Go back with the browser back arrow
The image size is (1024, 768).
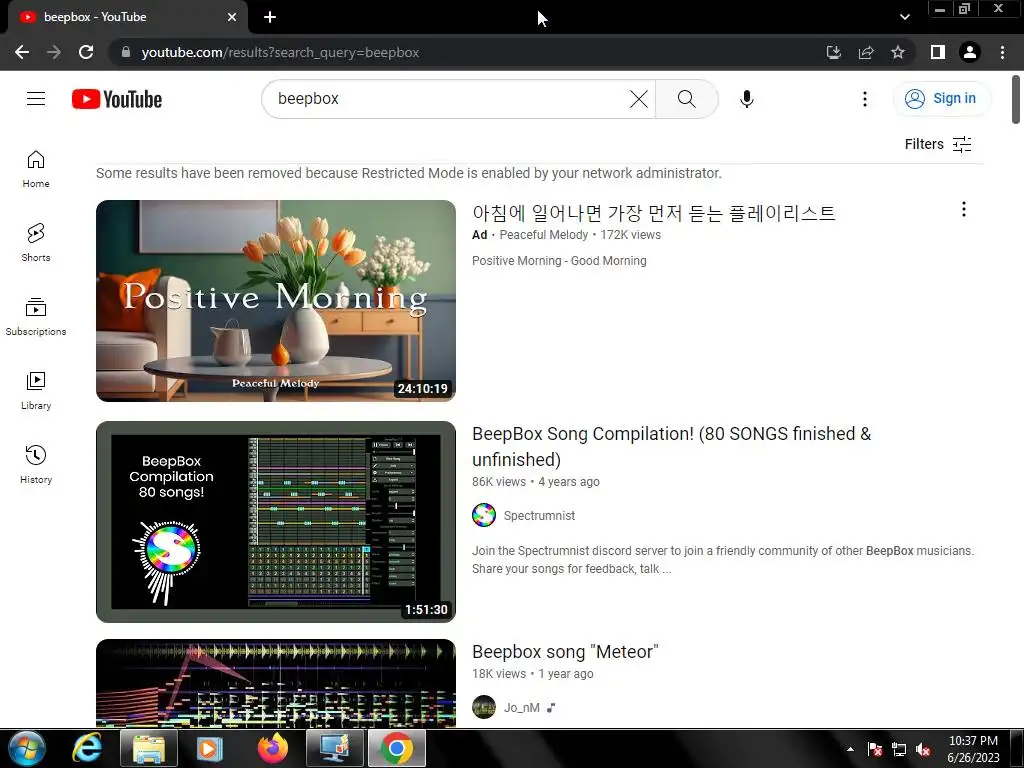pyautogui.click(x=22, y=52)
